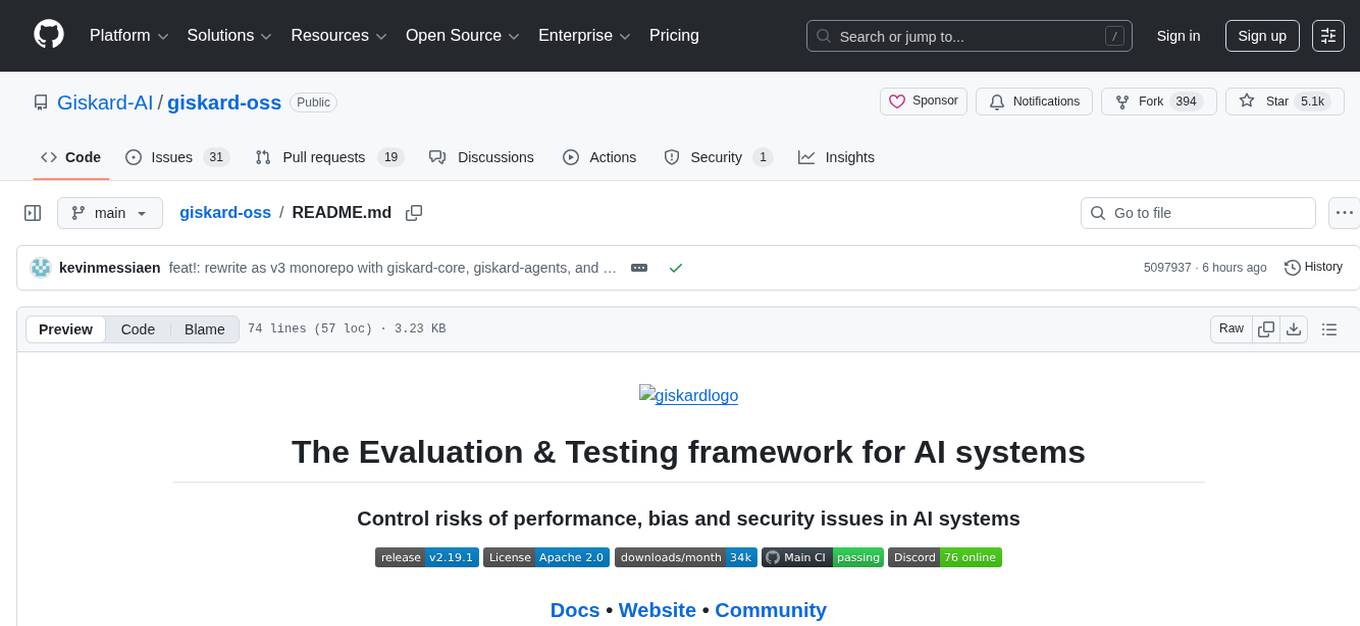Open the file outline view

tap(1329, 328)
